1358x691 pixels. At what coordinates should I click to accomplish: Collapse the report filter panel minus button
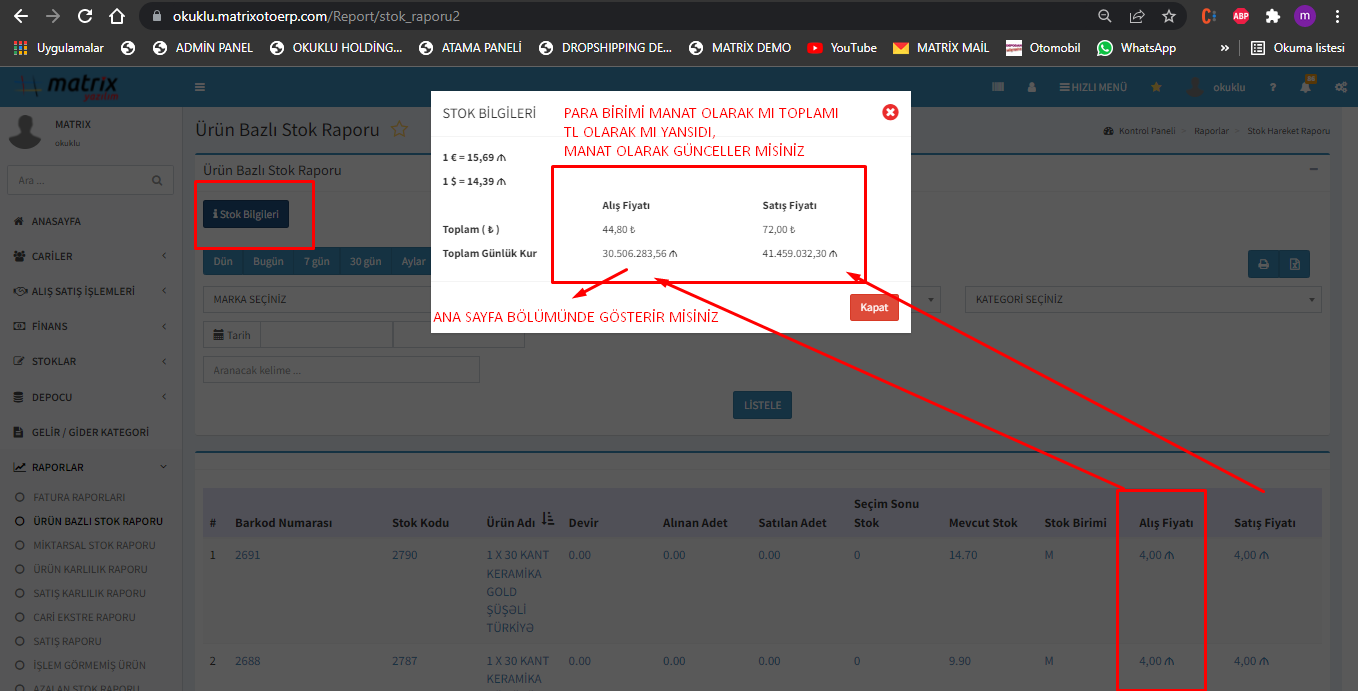pos(1313,170)
